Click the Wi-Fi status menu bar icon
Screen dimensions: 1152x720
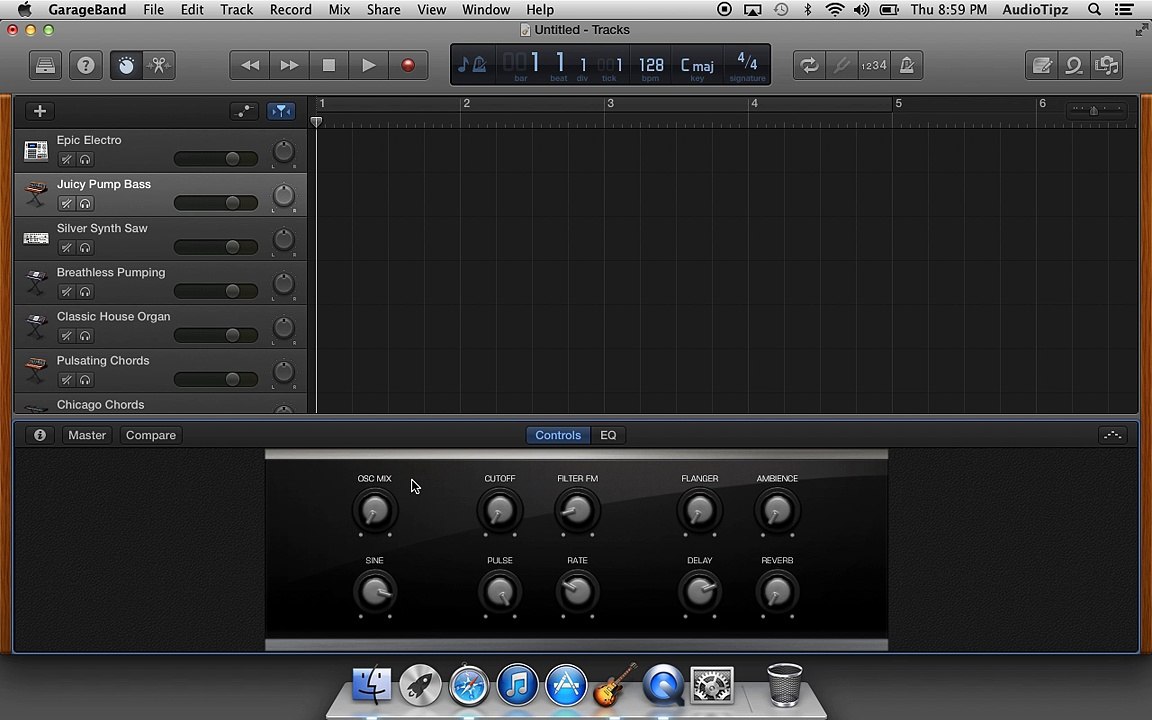pyautogui.click(x=835, y=10)
